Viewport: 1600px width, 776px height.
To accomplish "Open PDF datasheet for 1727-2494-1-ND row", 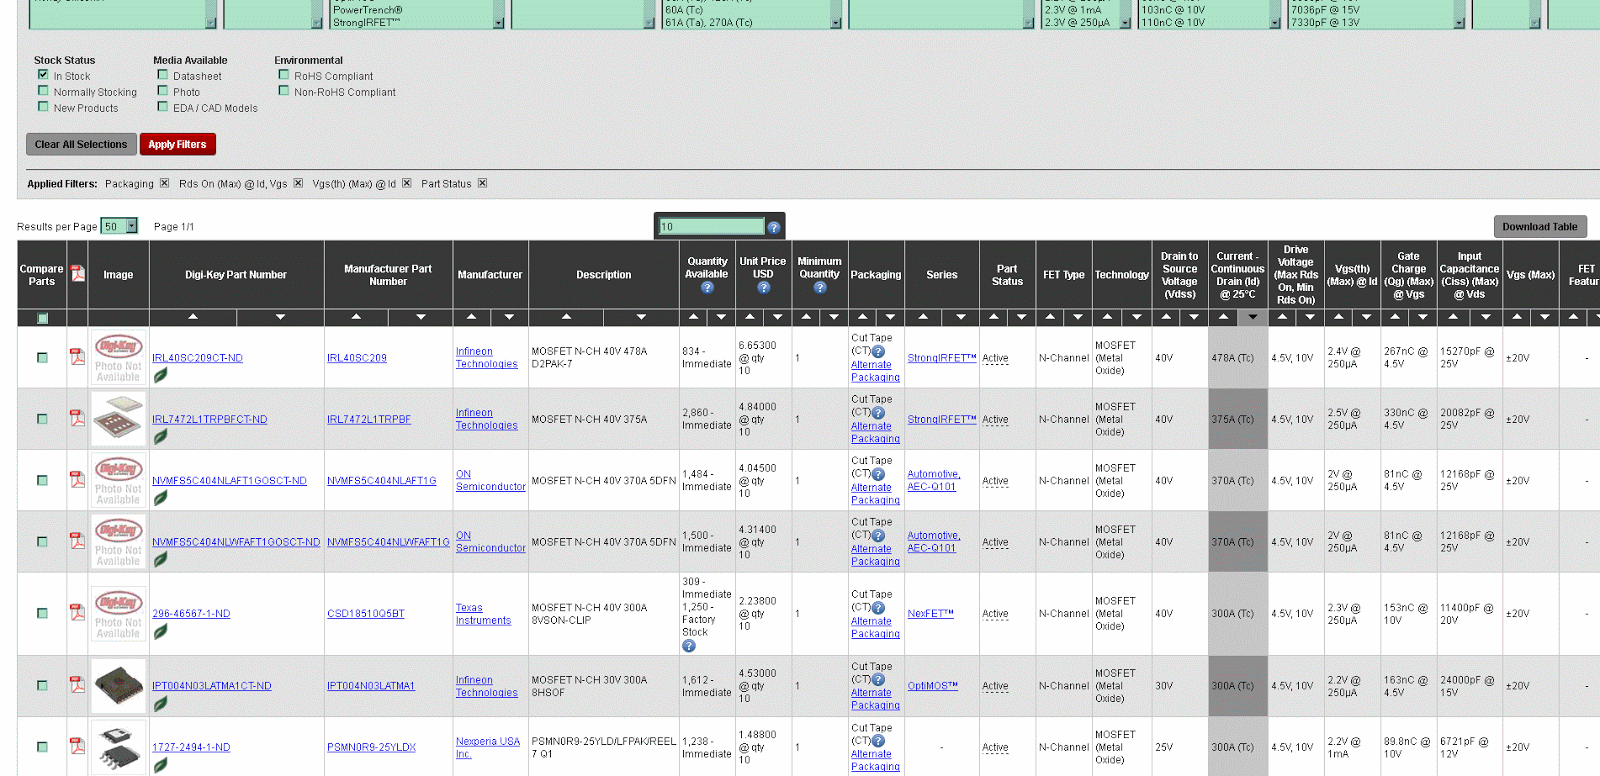I will 77,745.
